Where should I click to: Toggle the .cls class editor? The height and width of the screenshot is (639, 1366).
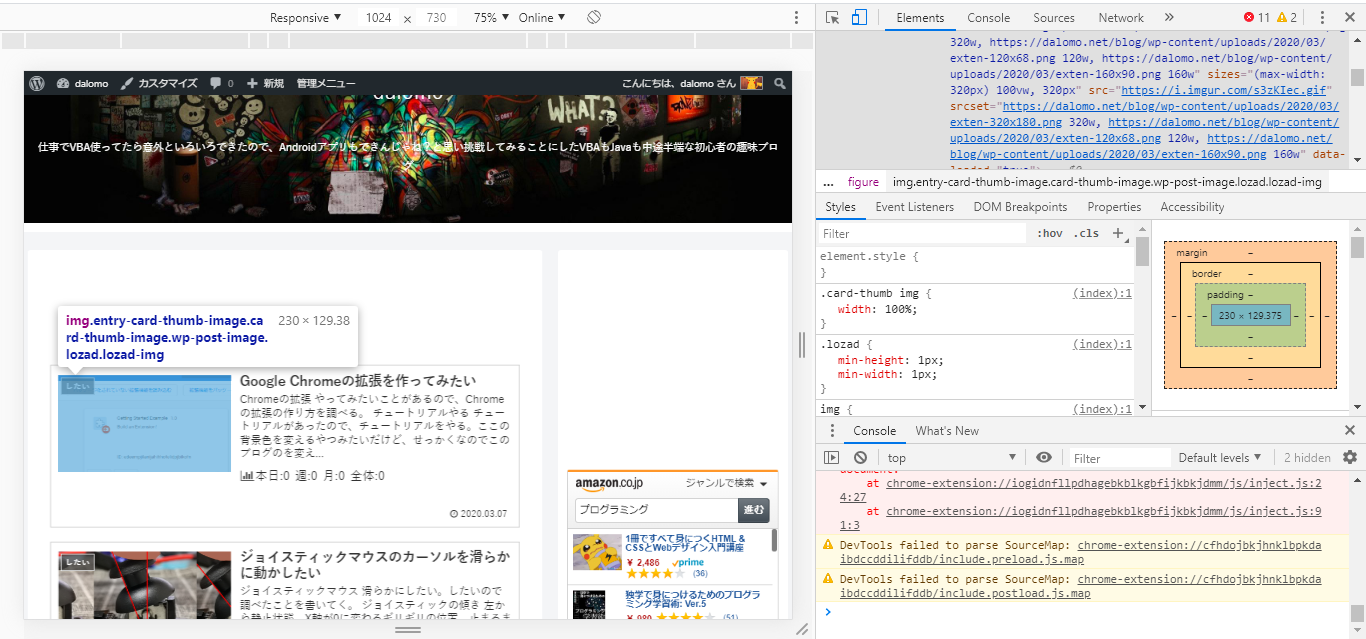coord(1086,234)
